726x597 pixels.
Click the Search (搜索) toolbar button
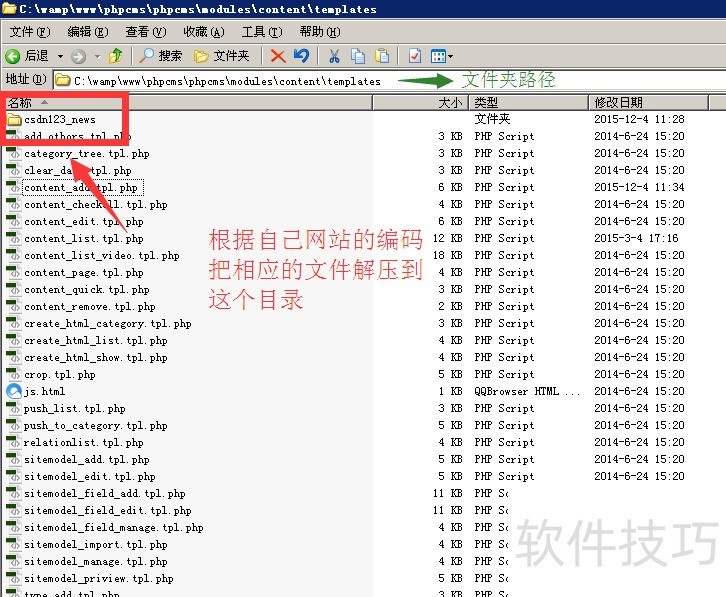[x=161, y=56]
